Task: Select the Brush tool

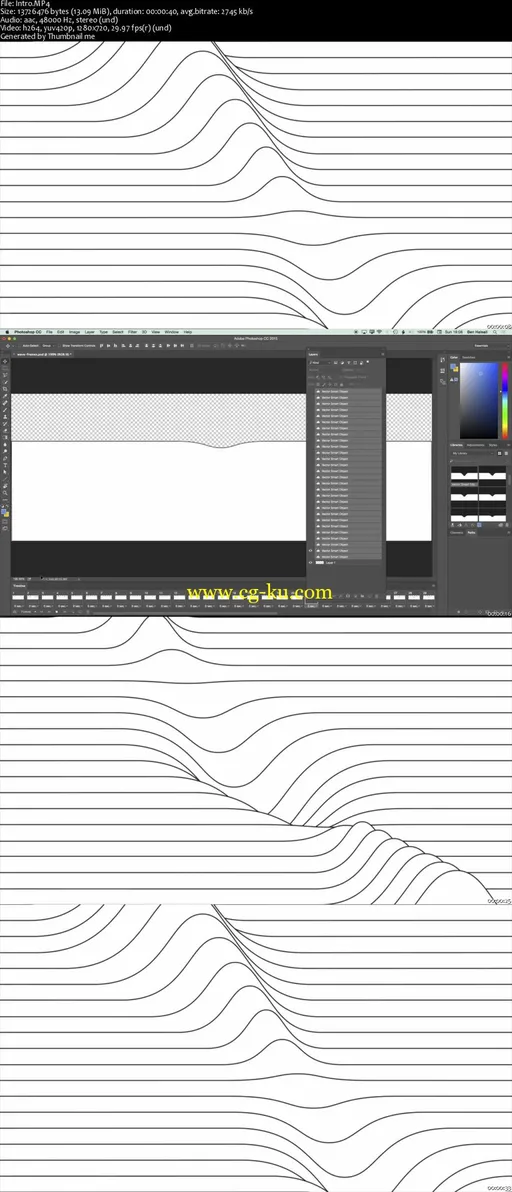Action: [5, 410]
